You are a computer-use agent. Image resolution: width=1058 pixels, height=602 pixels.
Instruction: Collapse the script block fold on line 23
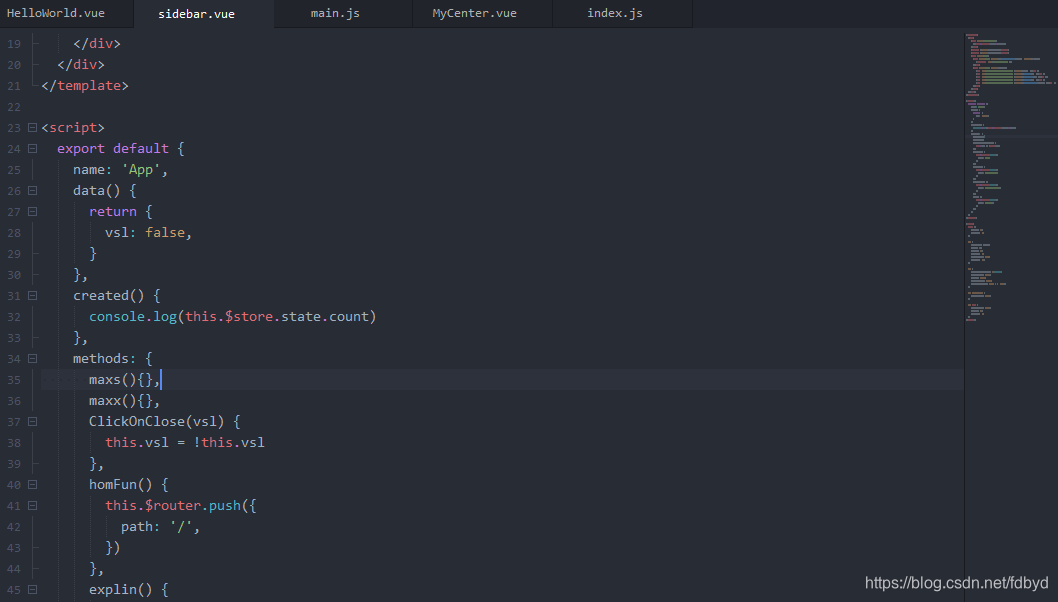tap(32, 128)
